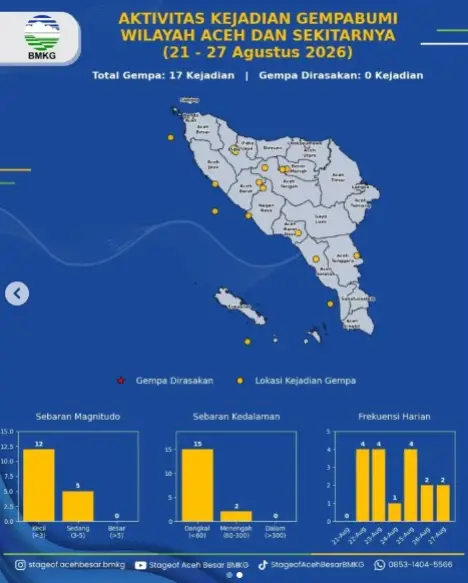Click the BMKG logo
The width and height of the screenshot is (468, 583).
[x=42, y=37]
